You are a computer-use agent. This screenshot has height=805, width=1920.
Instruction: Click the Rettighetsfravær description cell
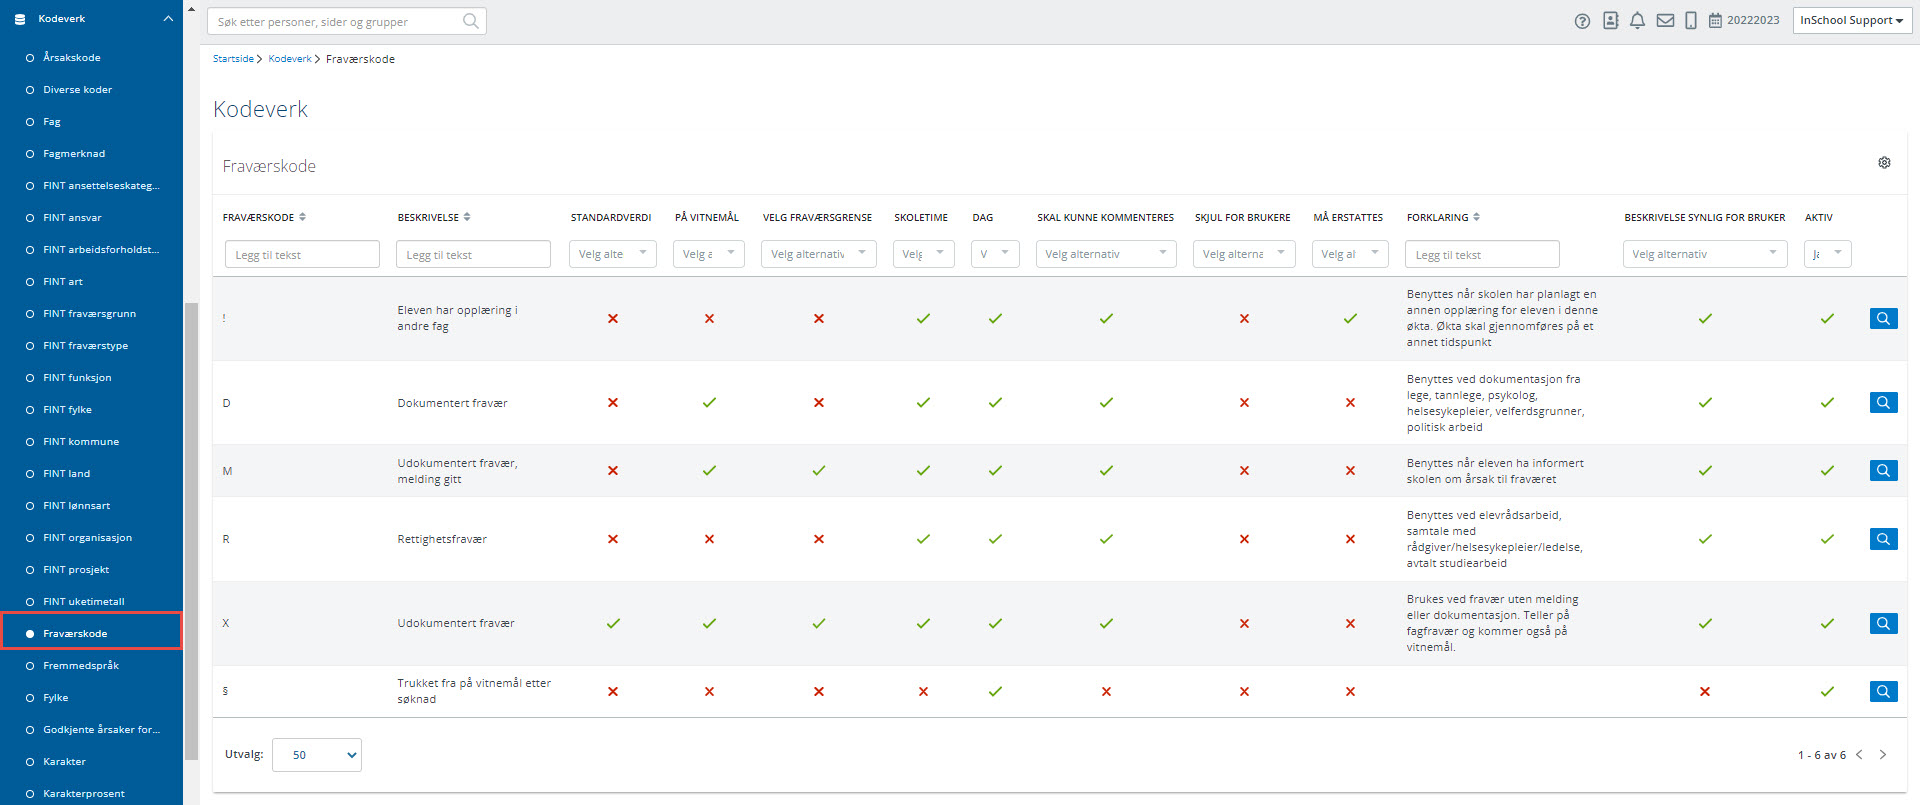click(442, 539)
